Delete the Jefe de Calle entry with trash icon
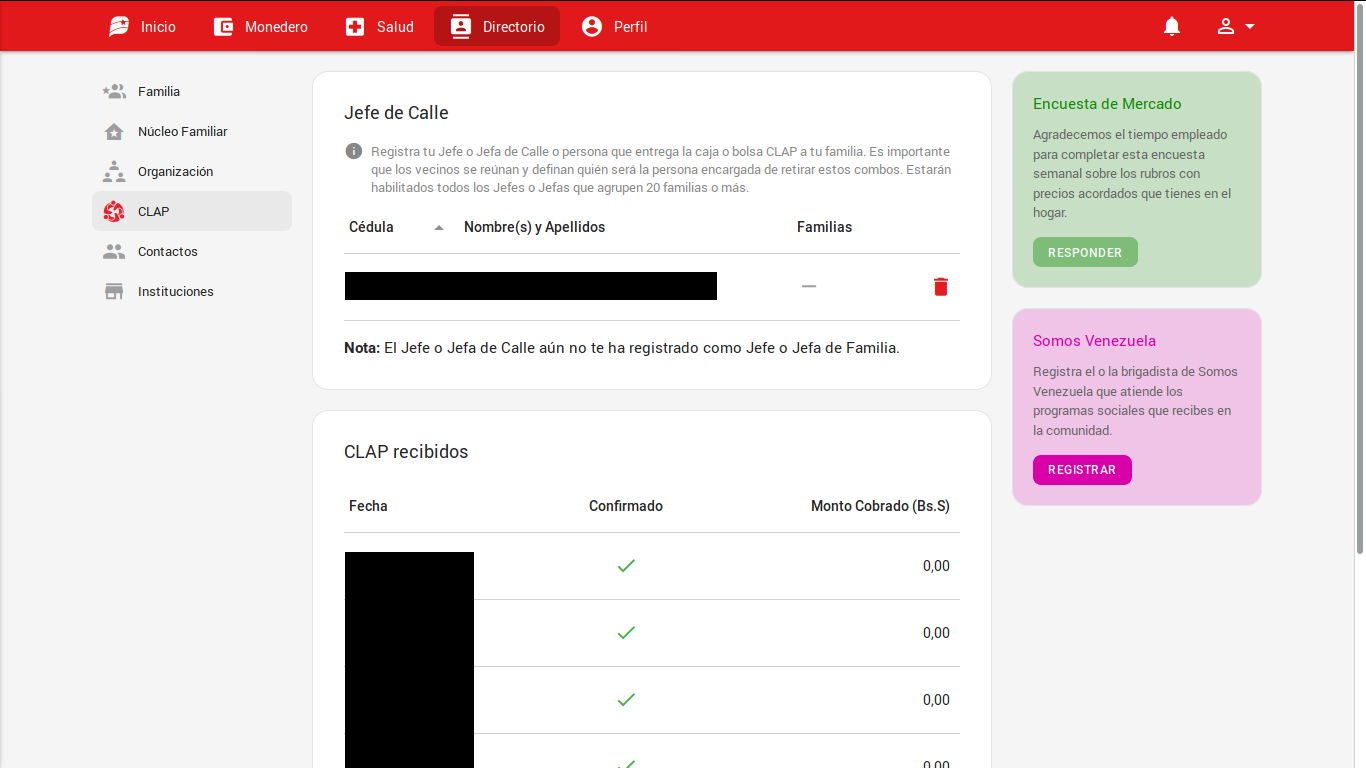Screen dimensions: 1366x768 point(940,287)
